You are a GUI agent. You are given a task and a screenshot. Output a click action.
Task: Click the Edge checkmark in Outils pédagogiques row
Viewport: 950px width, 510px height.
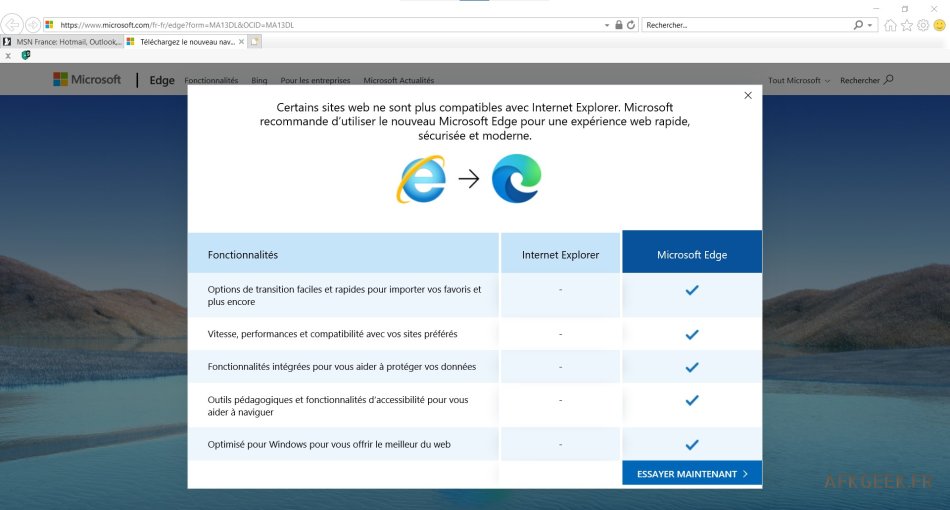[692, 400]
